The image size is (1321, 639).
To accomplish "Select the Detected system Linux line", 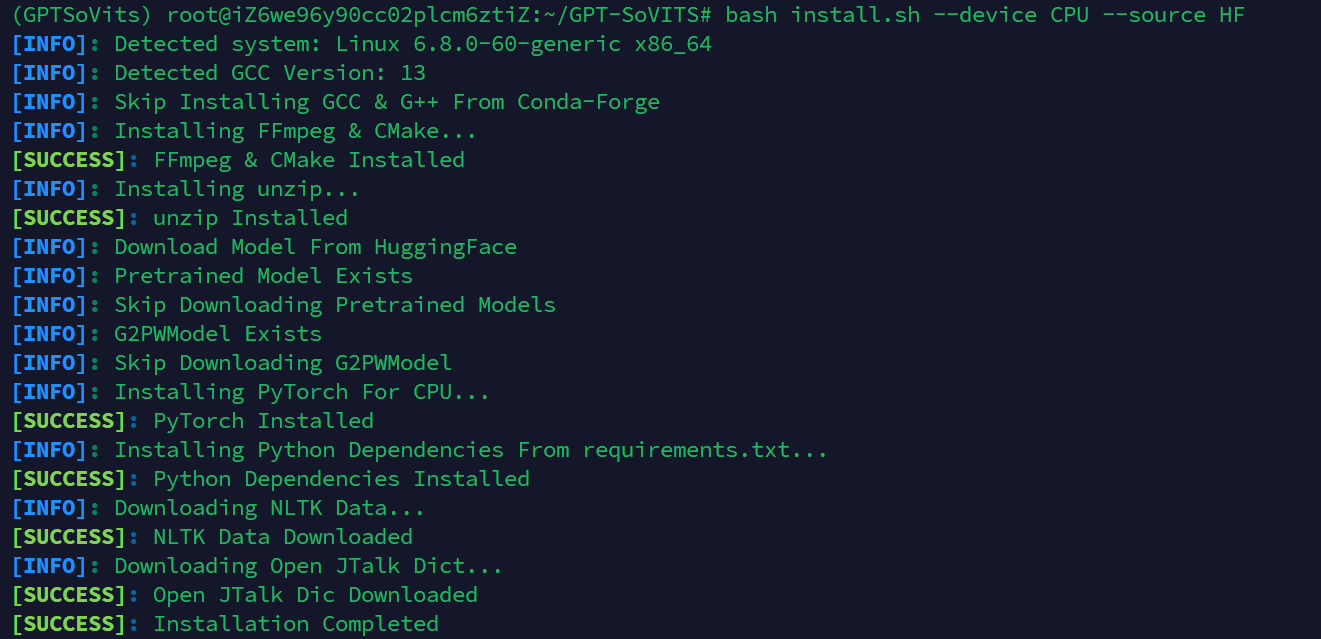I will pyautogui.click(x=362, y=44).
